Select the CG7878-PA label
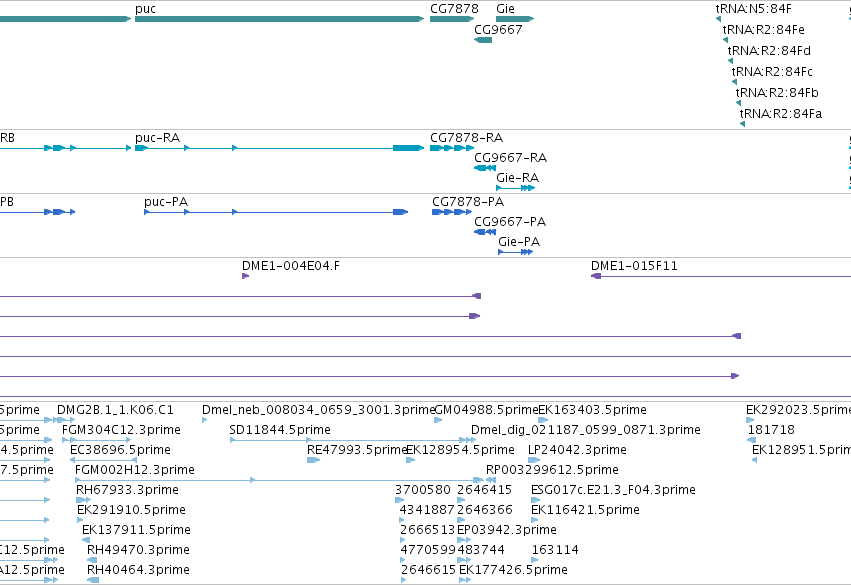This screenshot has height=585, width=851. click(x=468, y=202)
